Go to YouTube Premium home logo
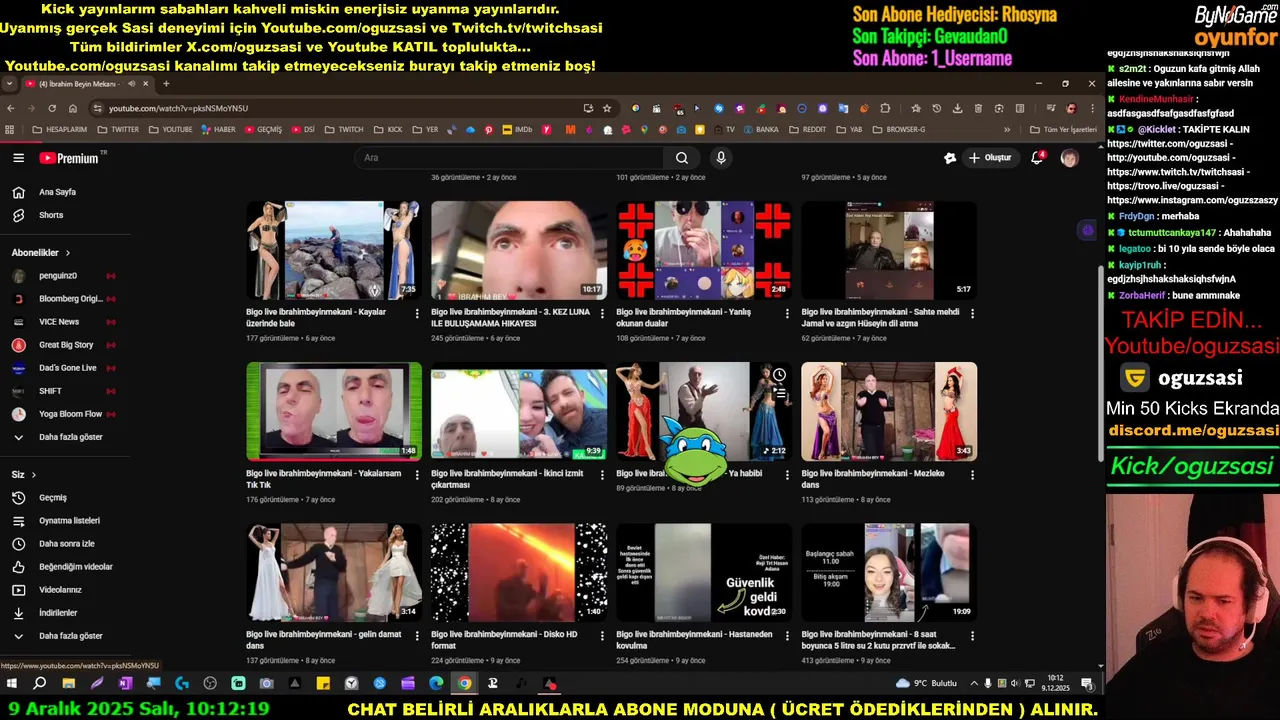Screen dimensions: 1280x720 coord(69,158)
